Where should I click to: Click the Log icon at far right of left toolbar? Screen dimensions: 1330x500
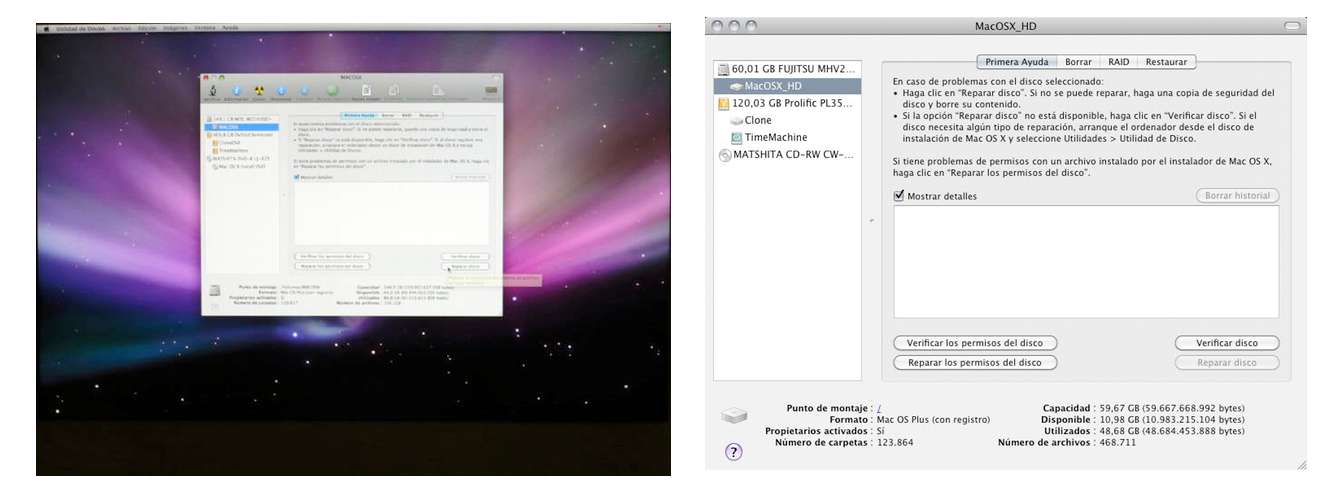(x=490, y=90)
